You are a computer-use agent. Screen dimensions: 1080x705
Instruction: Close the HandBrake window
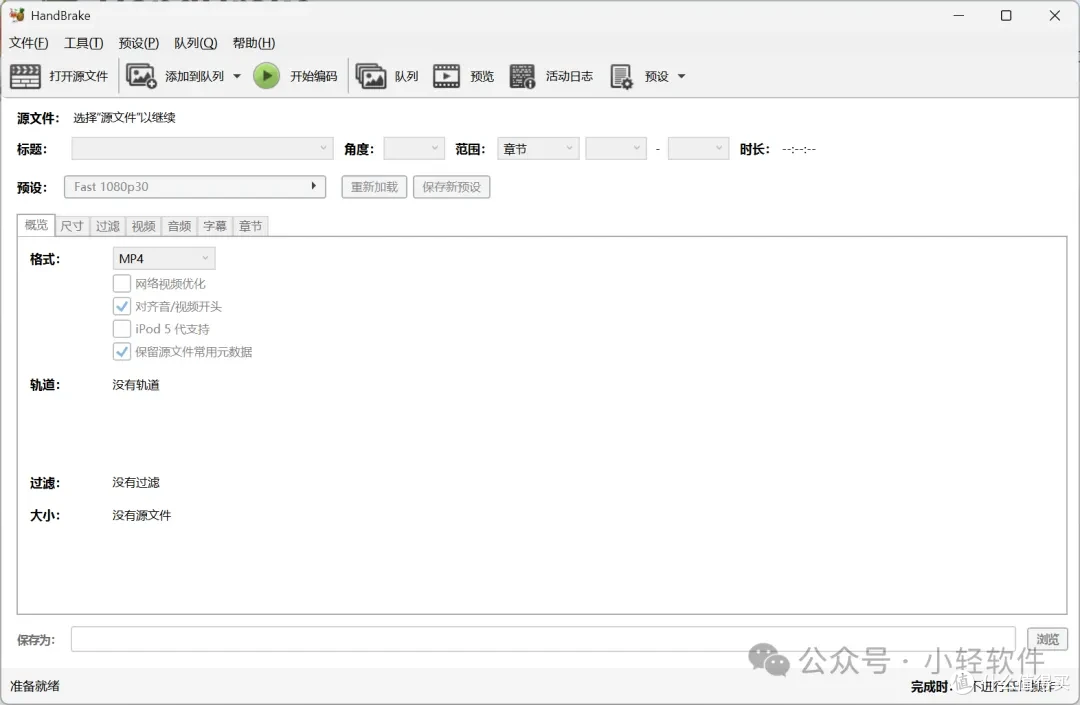pos(1055,15)
